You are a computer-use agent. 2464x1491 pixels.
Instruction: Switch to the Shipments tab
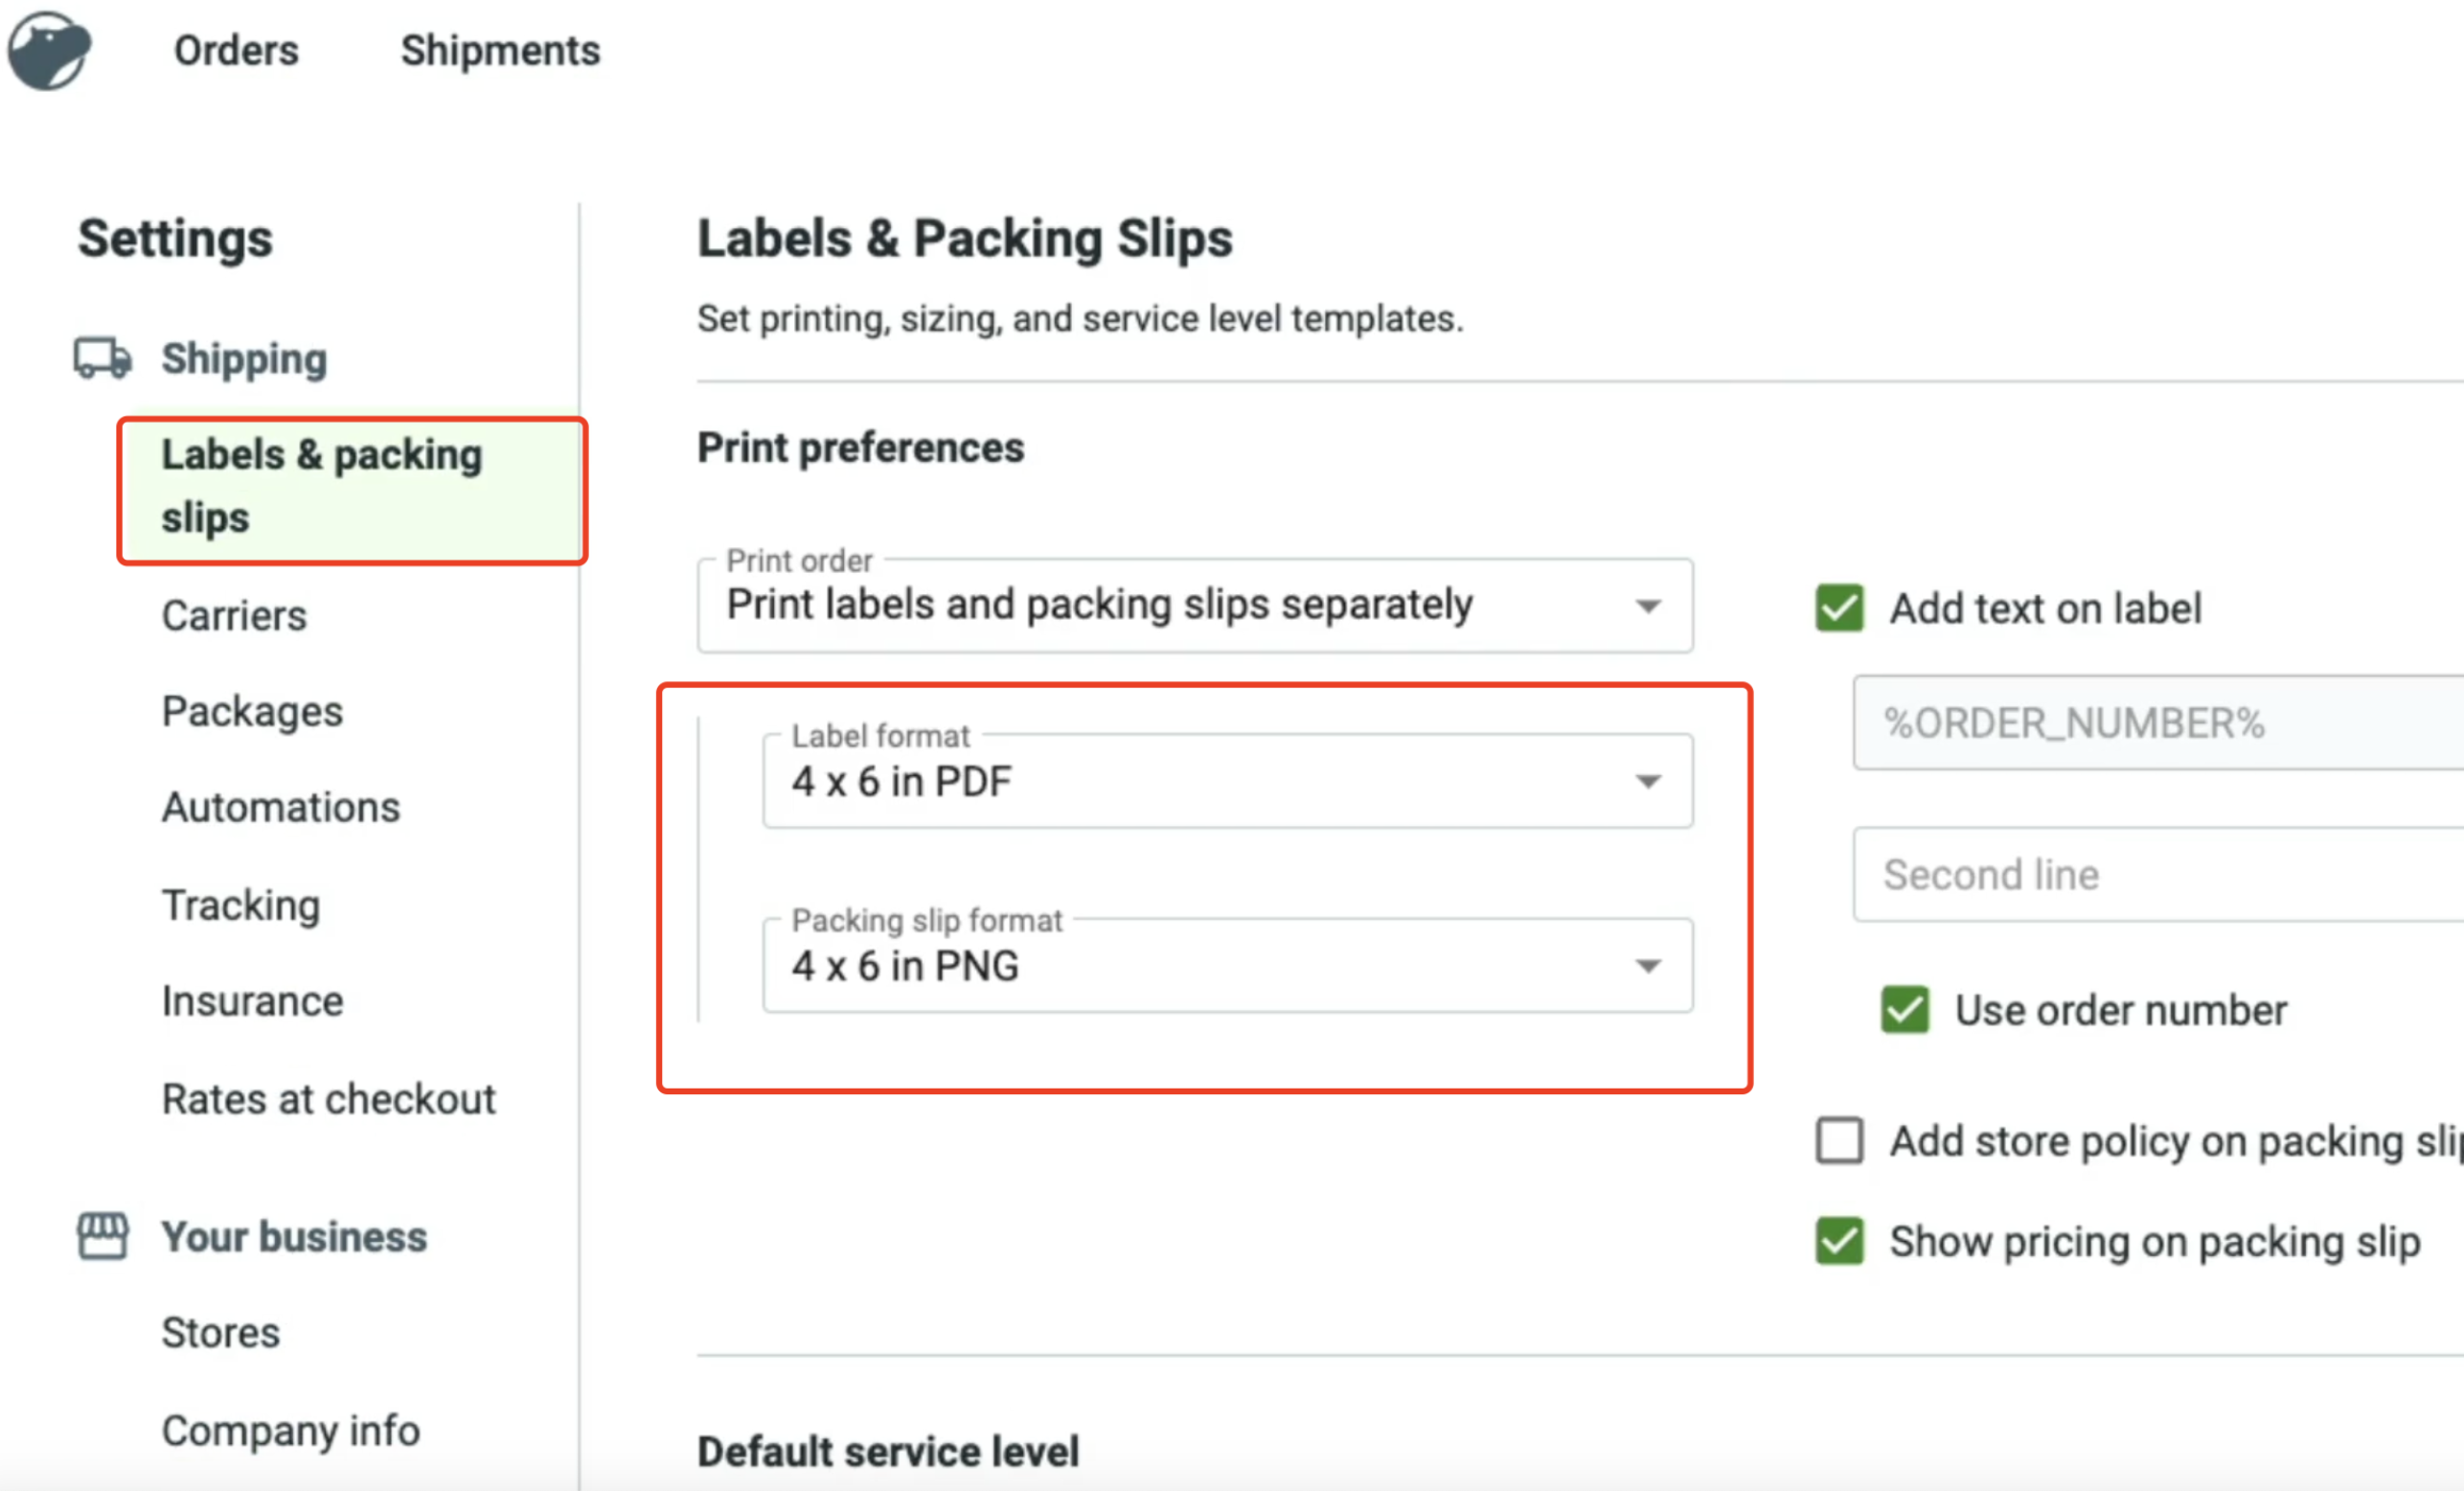500,50
